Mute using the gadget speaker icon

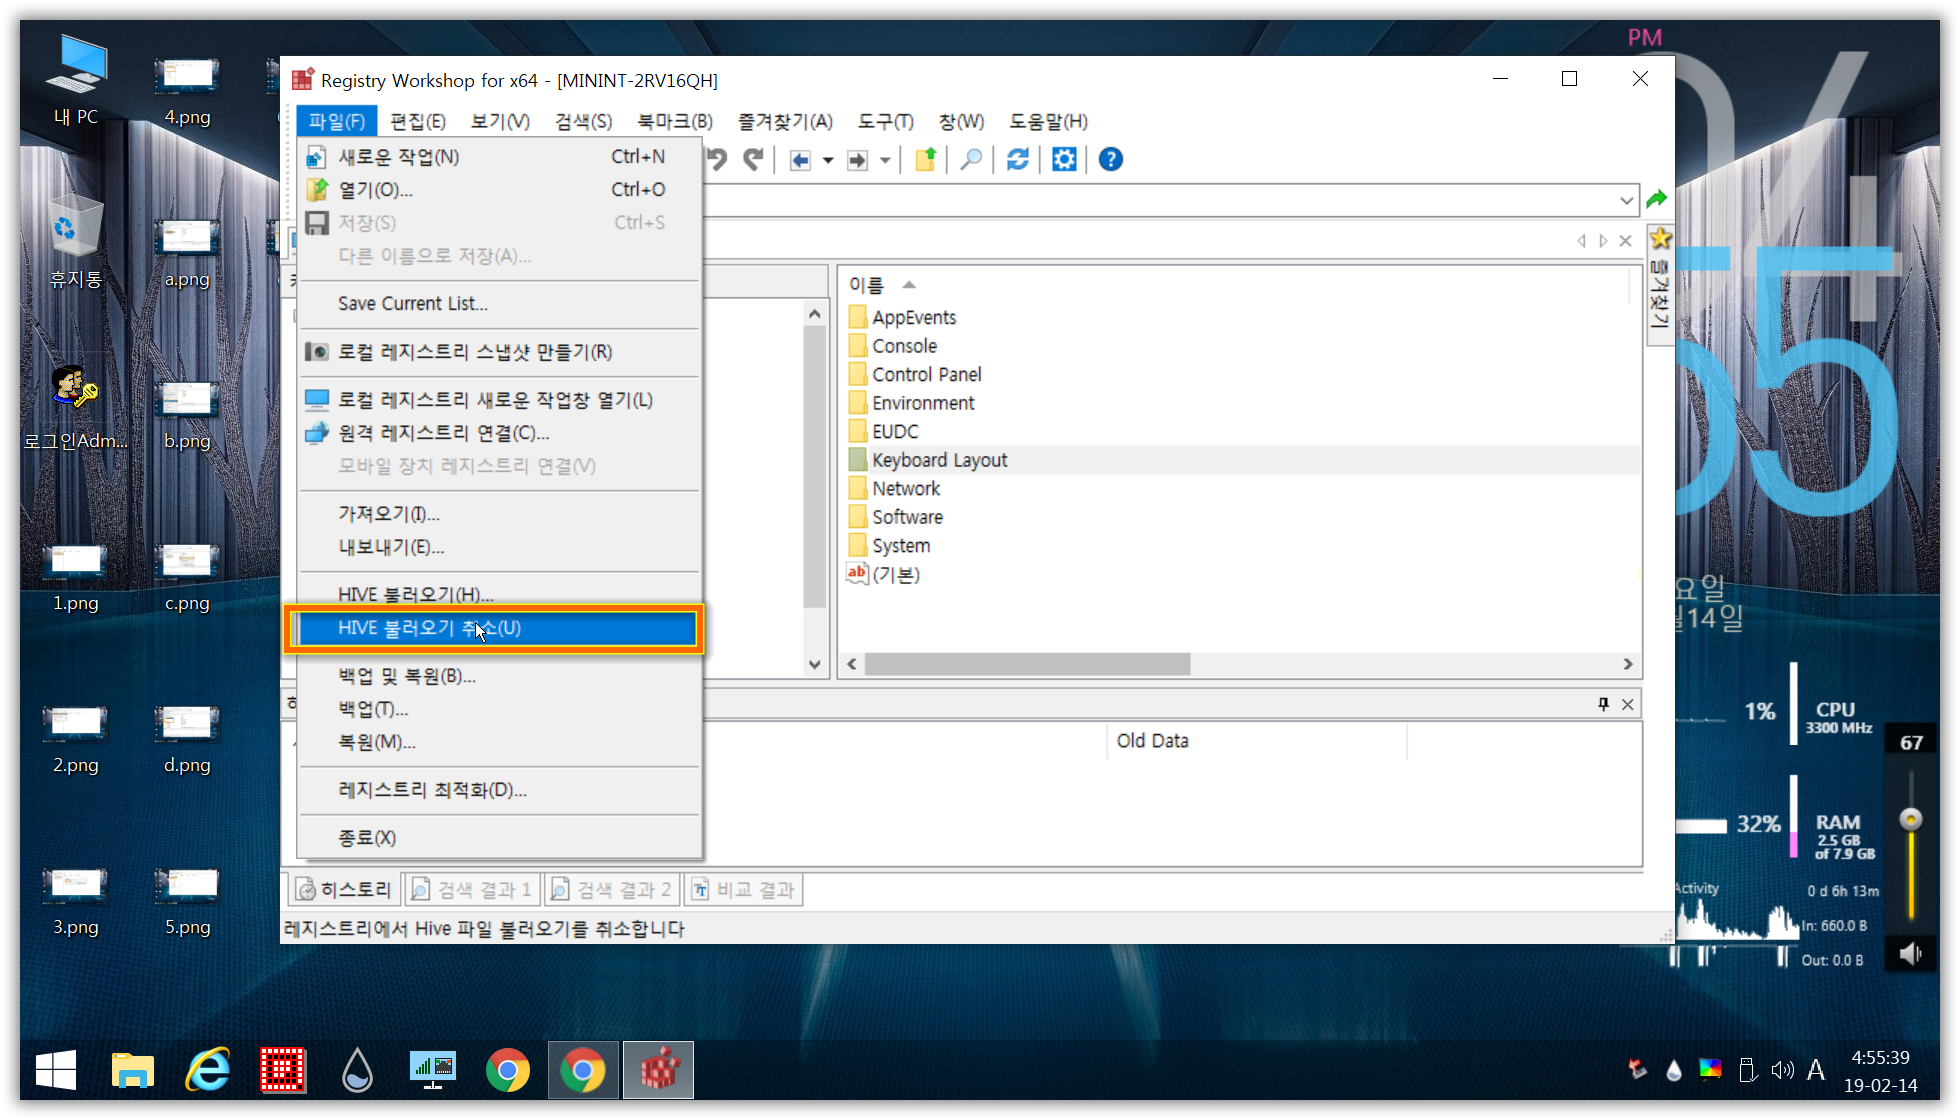point(1911,953)
